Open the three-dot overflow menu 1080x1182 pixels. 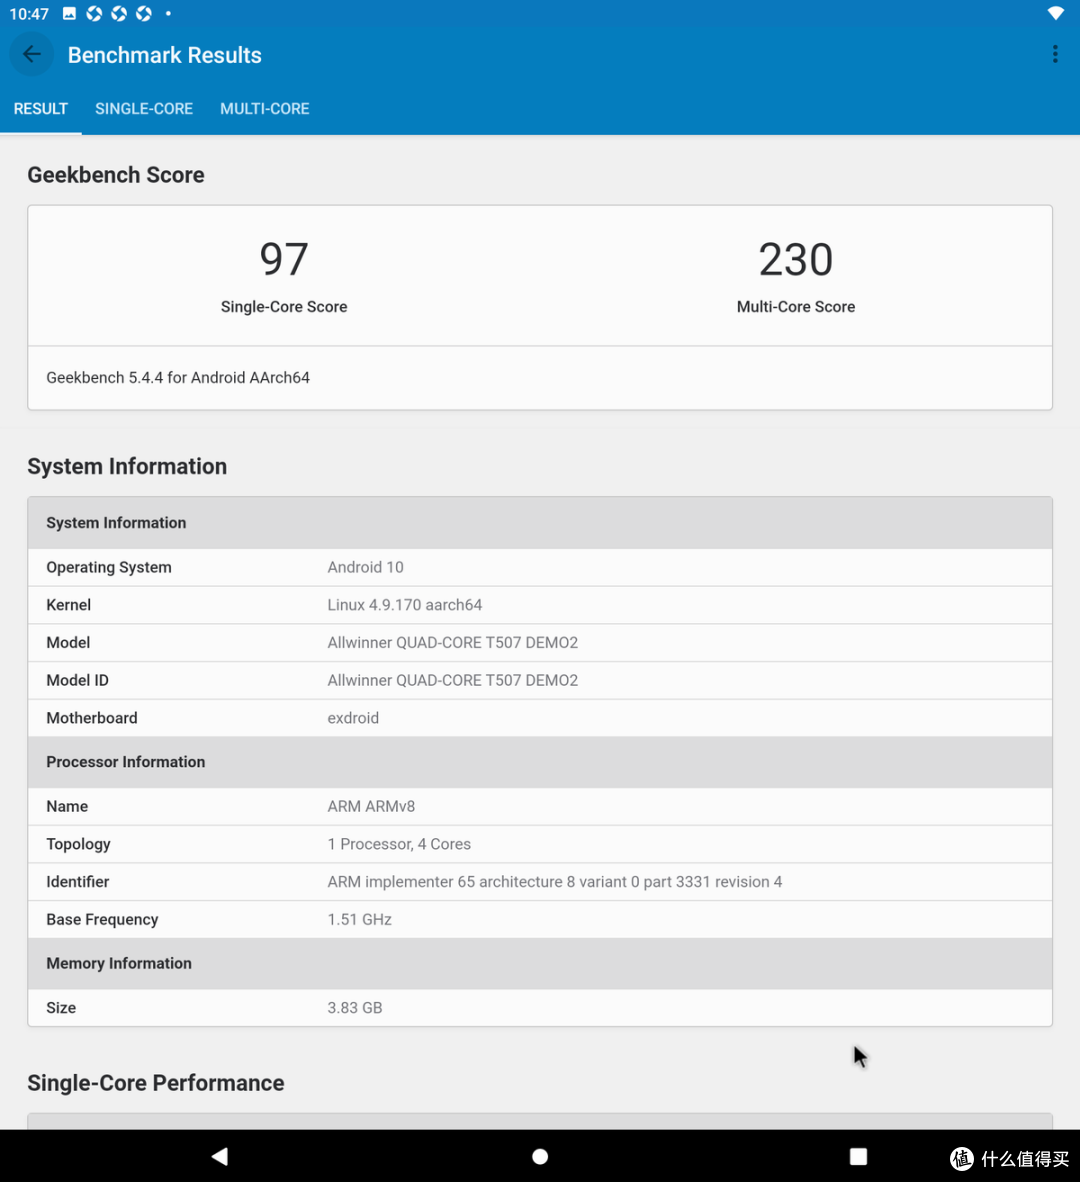click(x=1054, y=54)
